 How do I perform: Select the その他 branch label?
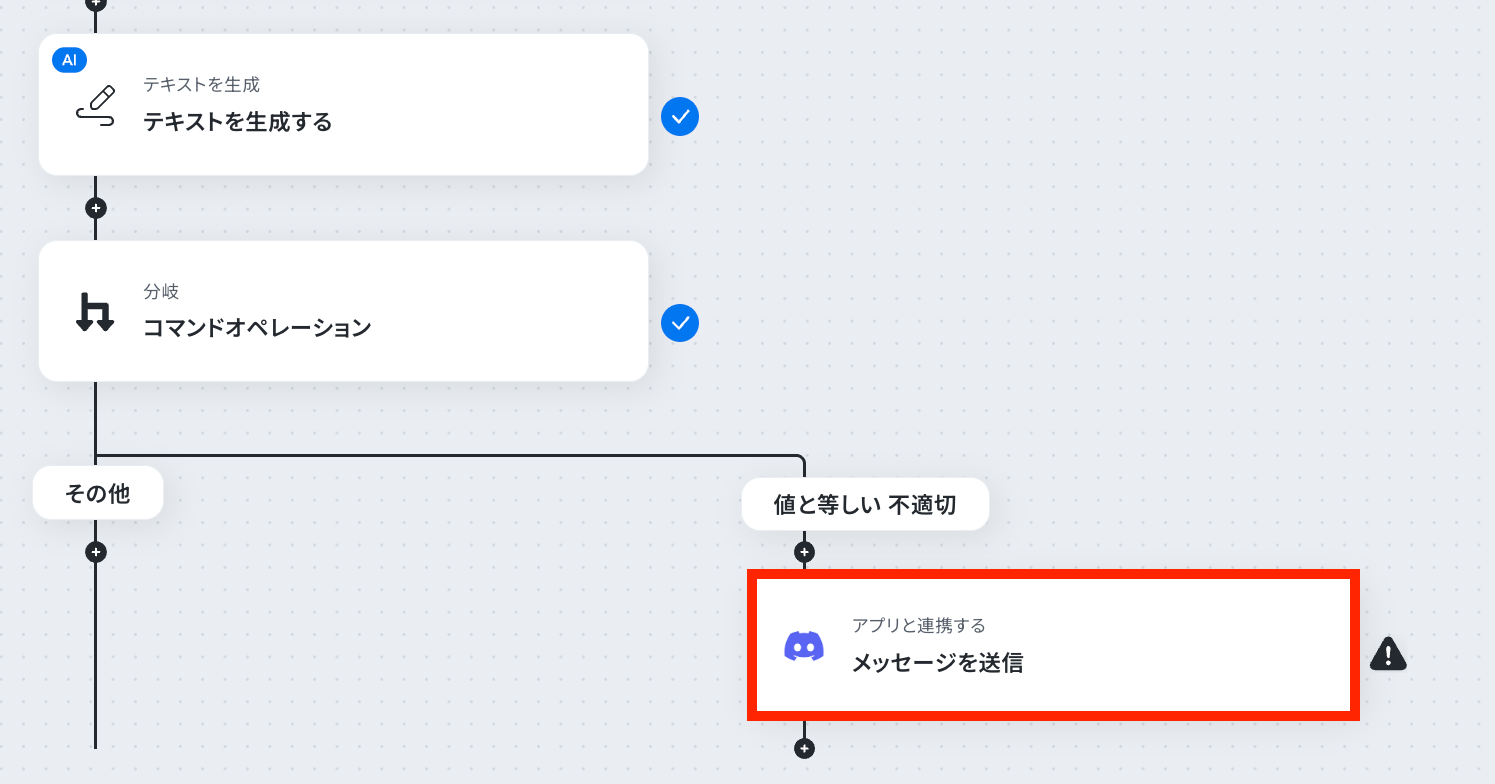pyautogui.click(x=98, y=493)
